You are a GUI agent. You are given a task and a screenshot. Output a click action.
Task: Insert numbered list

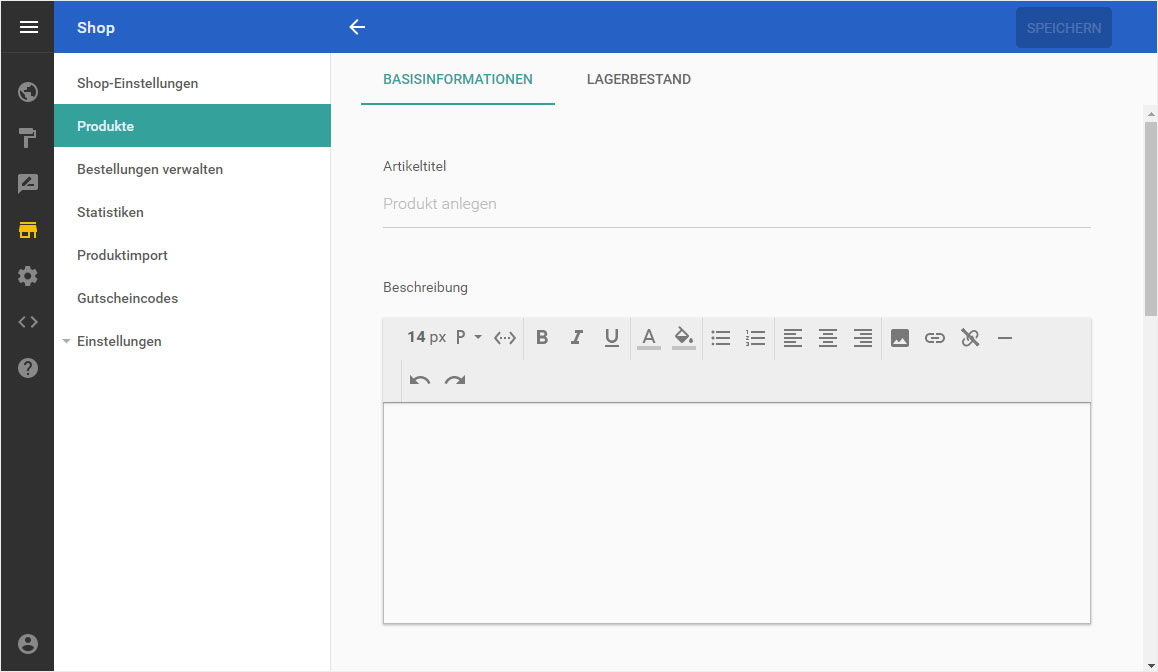(756, 338)
